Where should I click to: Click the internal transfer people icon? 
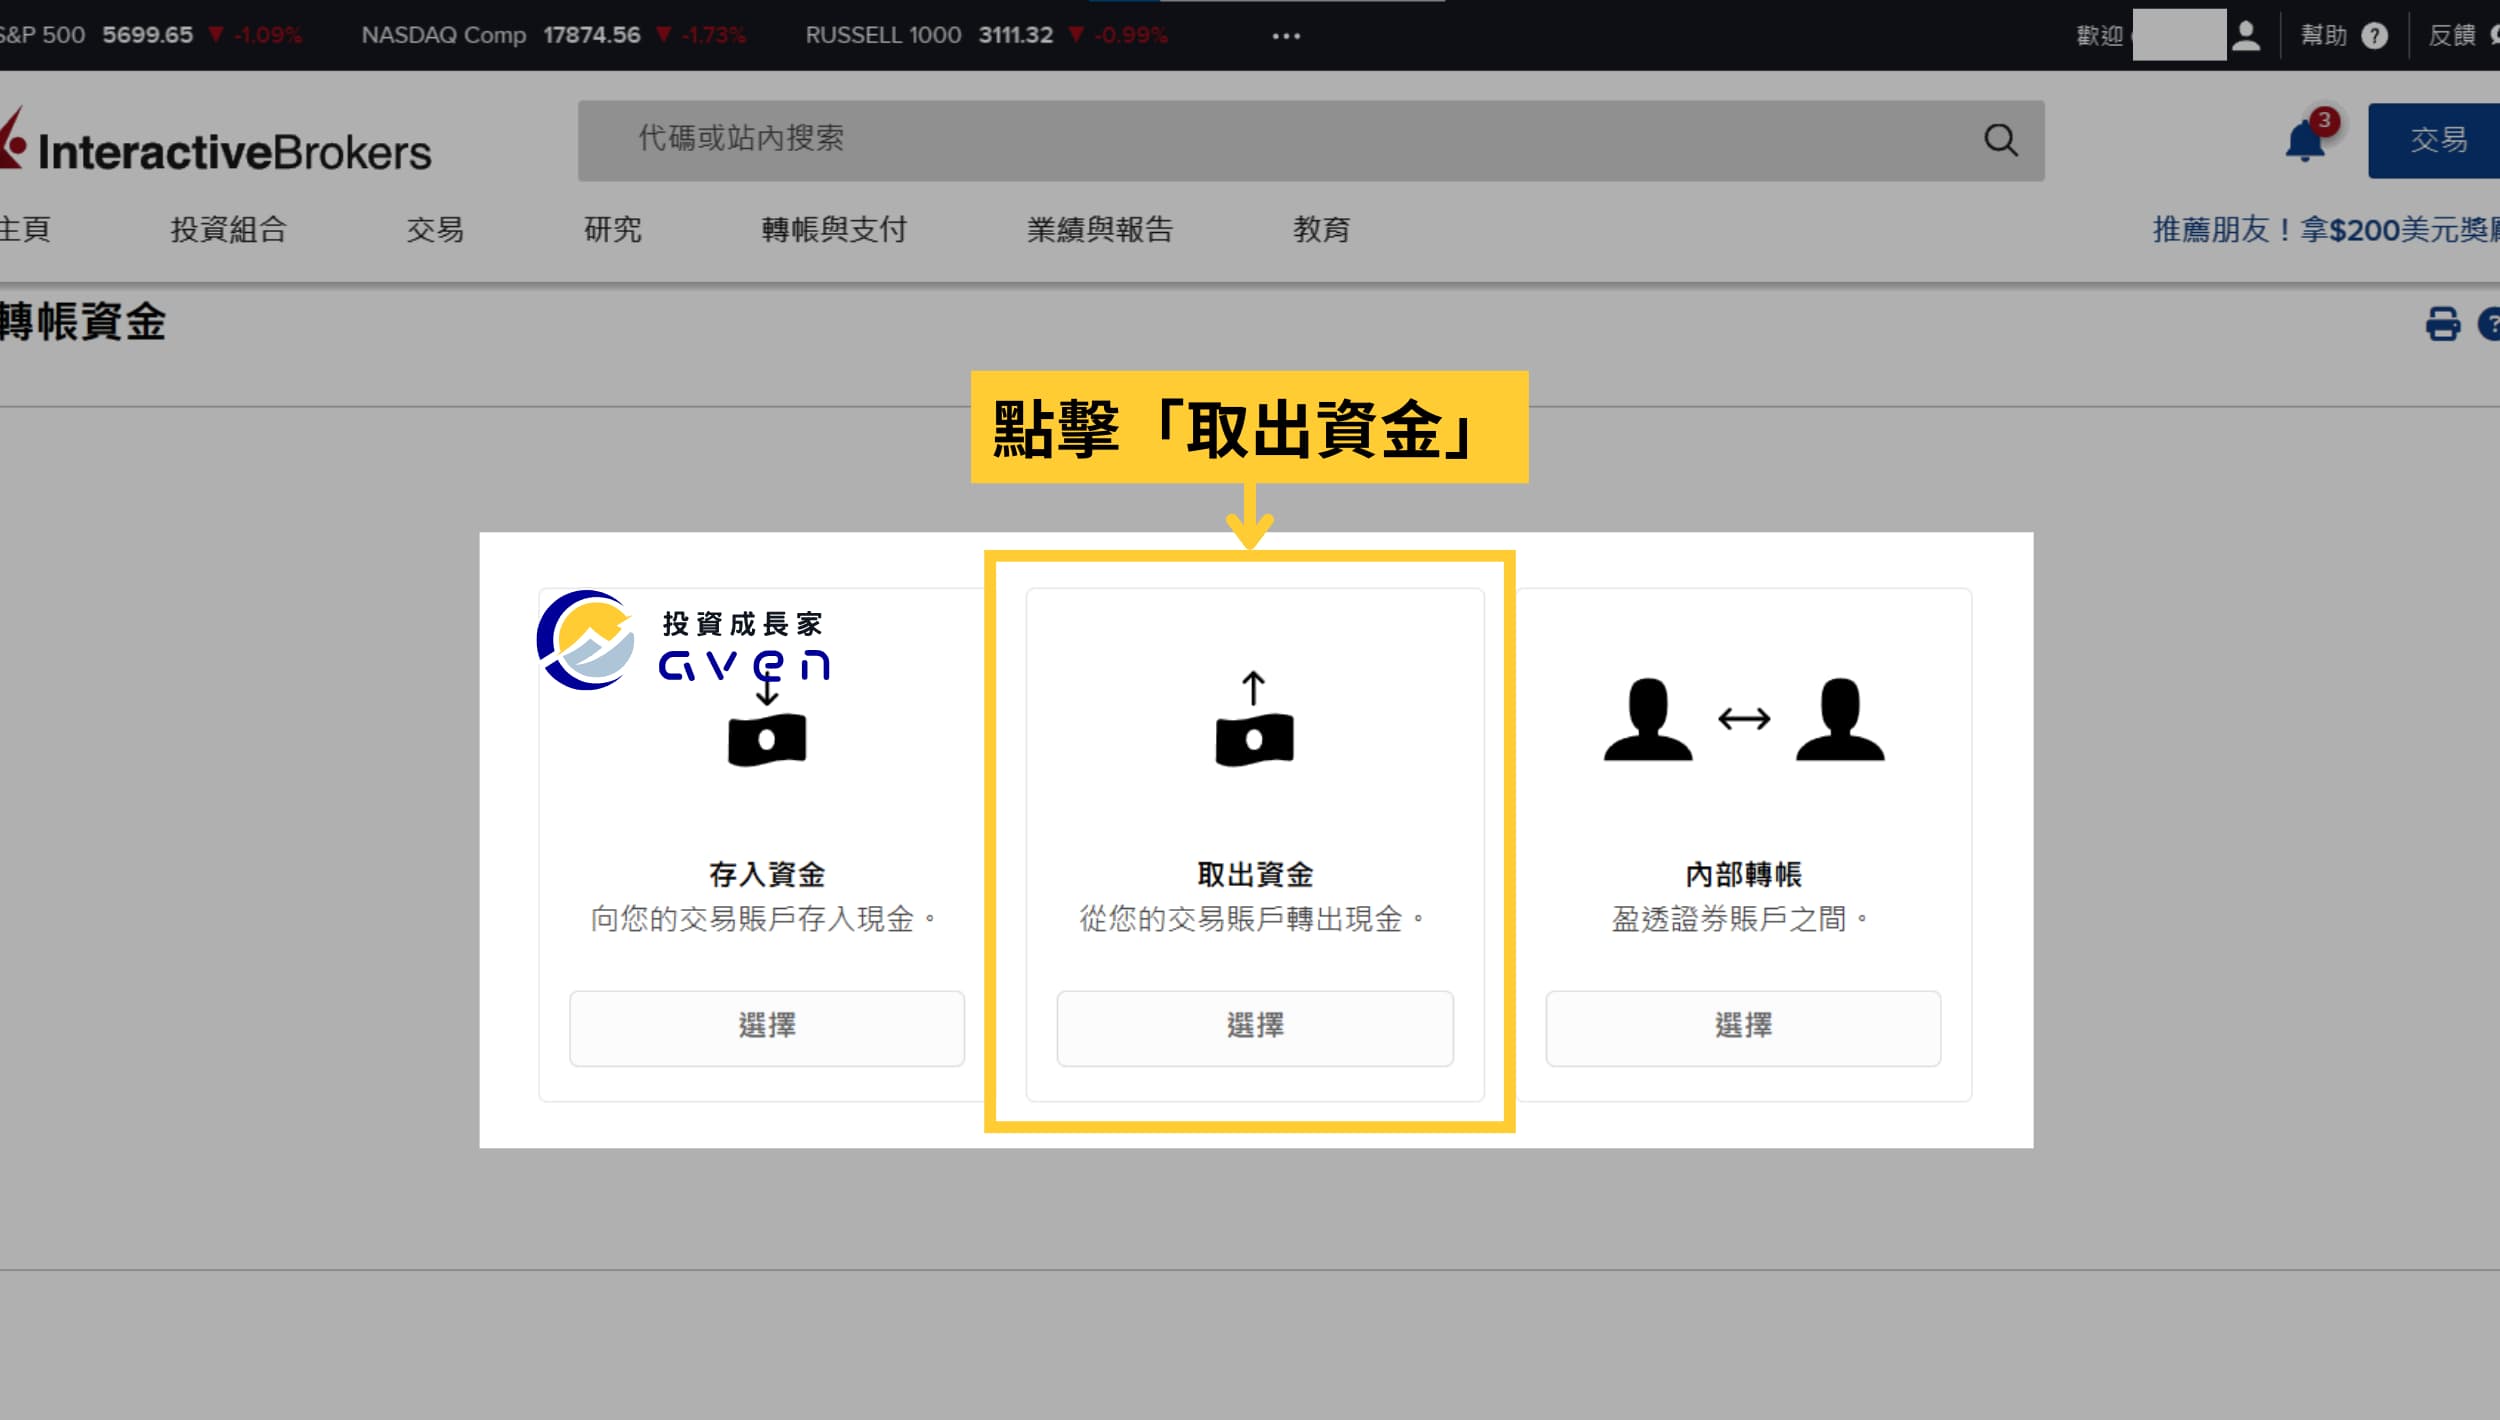tap(1743, 719)
